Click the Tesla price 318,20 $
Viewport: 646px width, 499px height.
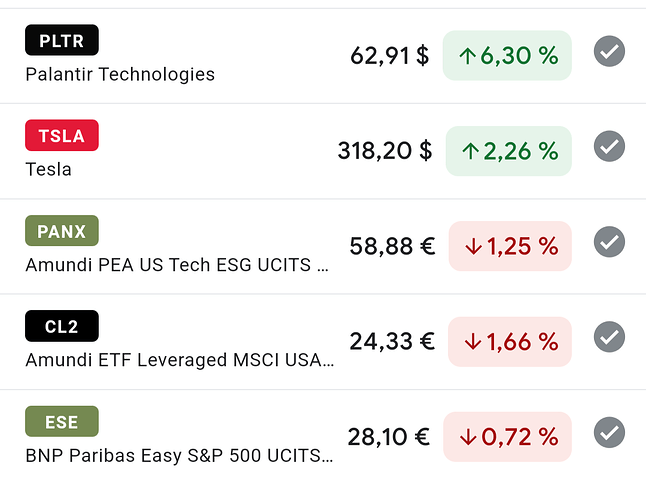pos(385,150)
